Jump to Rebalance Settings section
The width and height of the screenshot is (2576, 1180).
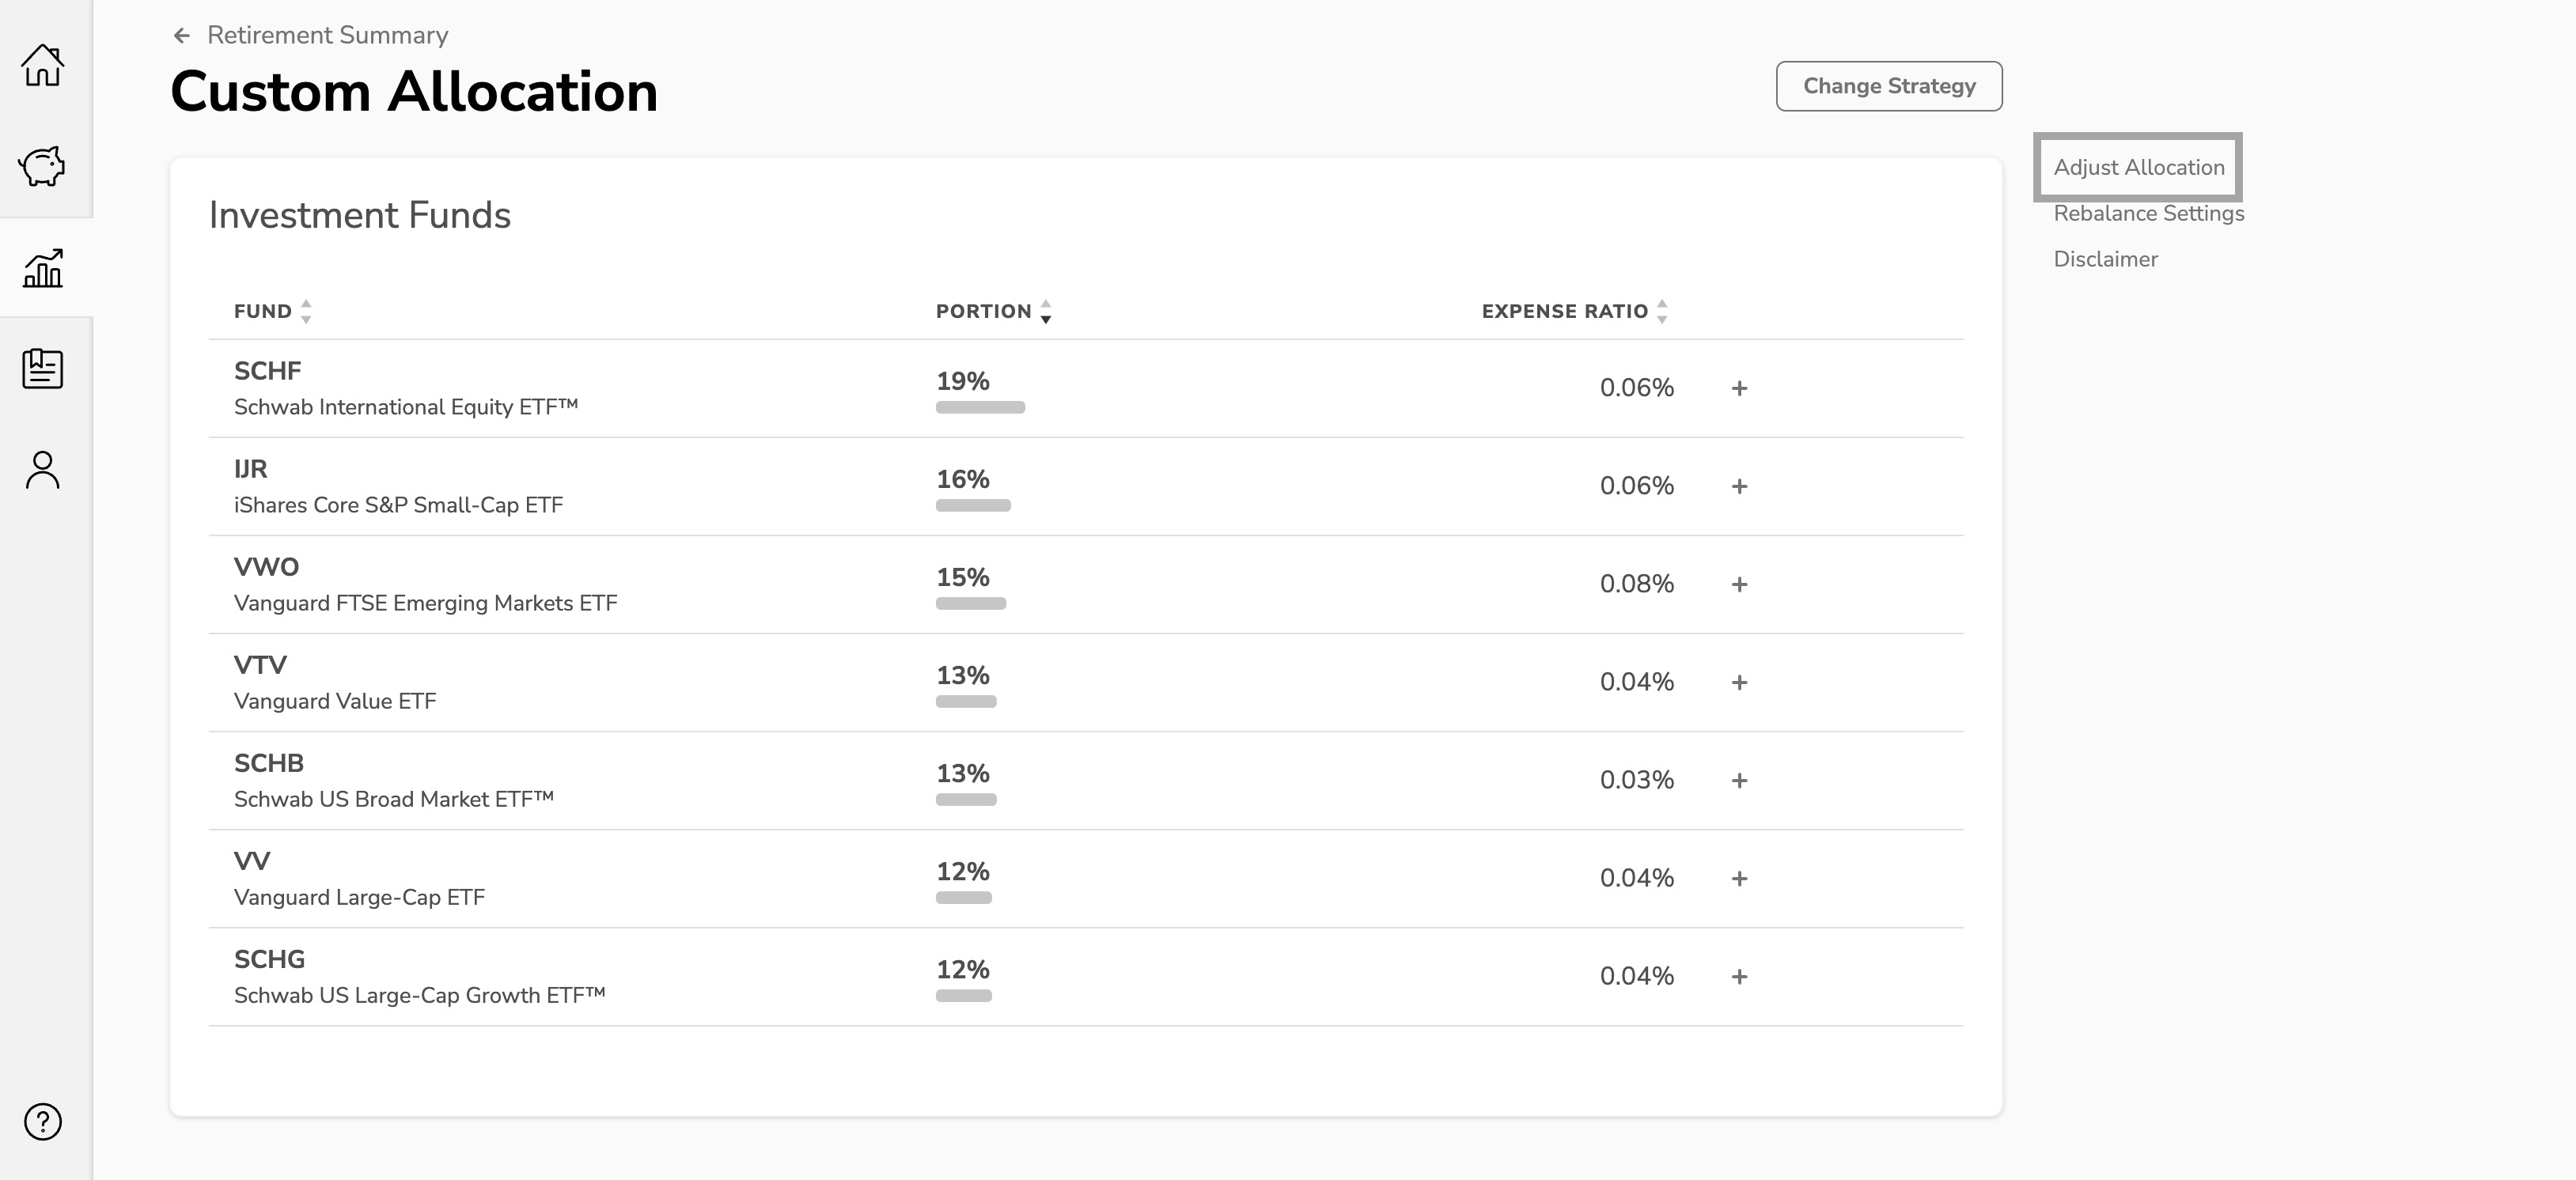click(2149, 213)
